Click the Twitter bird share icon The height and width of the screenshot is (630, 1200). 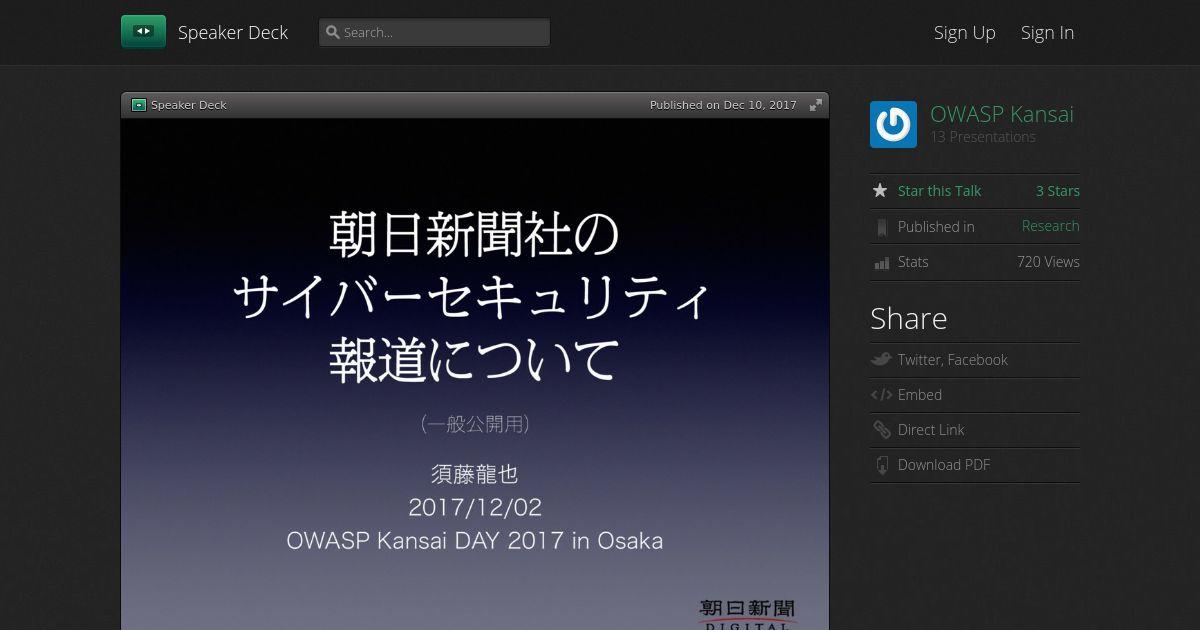(881, 360)
